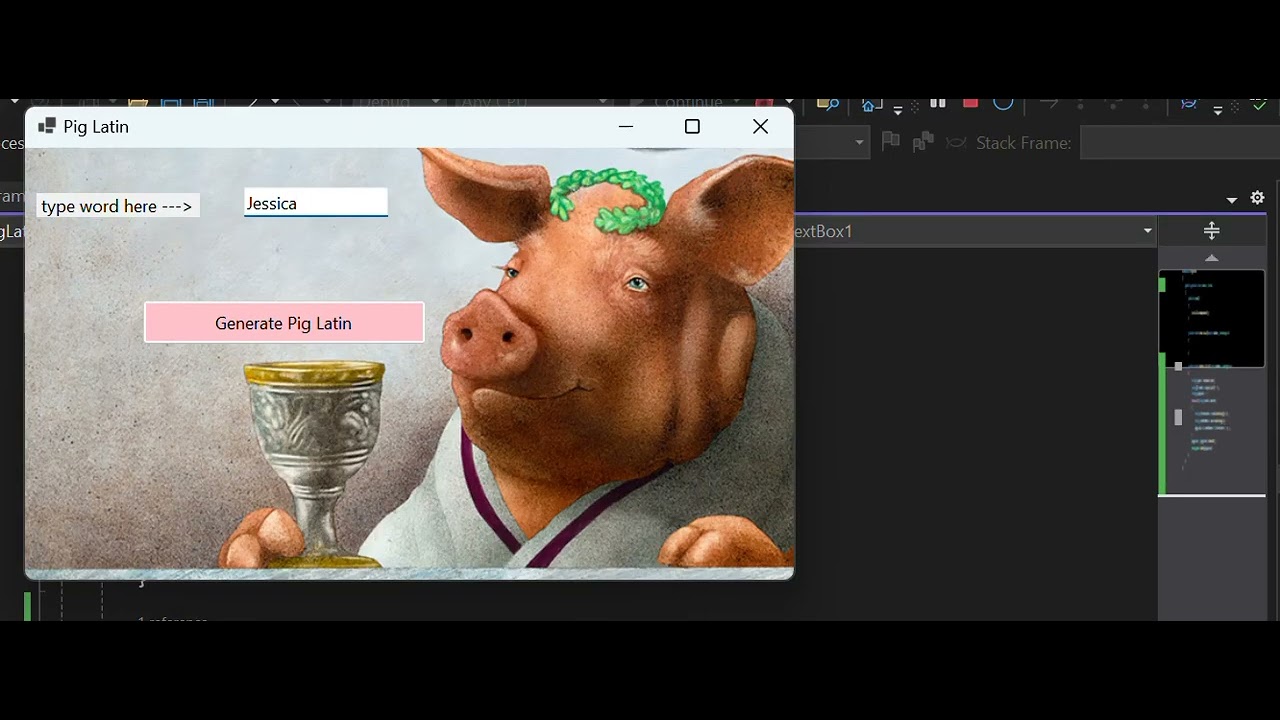Click the blue feedback icon in top toolbar
Viewport: 1280px width, 720px height.
[x=1188, y=103]
